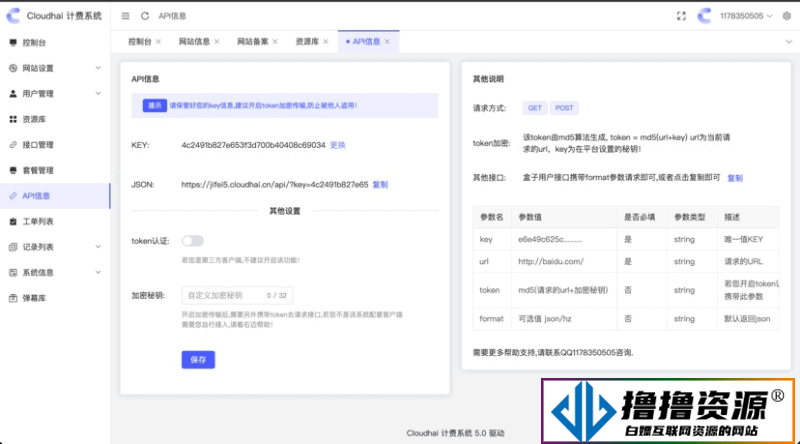Click the format parameter name cell
The height and width of the screenshot is (444, 800).
pyautogui.click(x=491, y=318)
